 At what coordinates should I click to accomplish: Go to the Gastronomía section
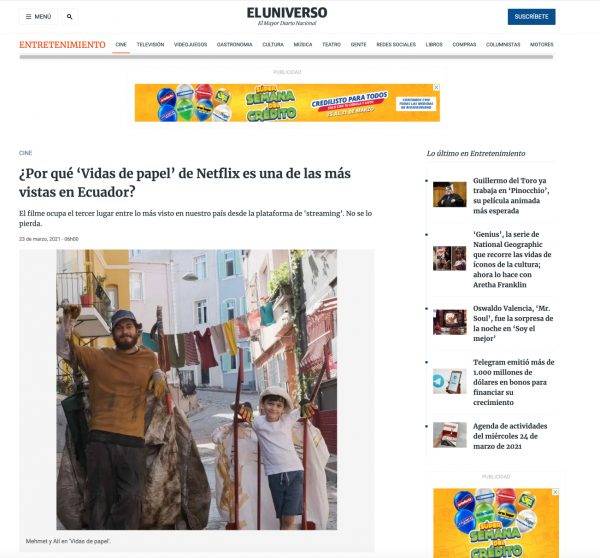(x=235, y=45)
